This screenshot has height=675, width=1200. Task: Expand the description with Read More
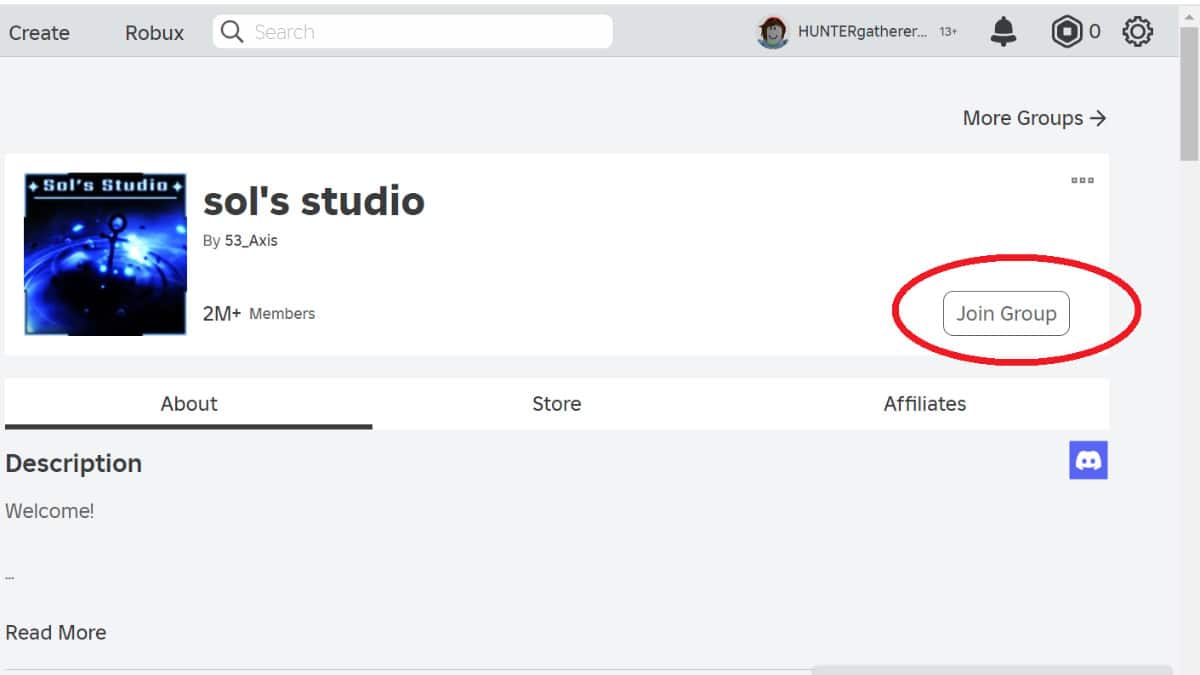click(56, 632)
